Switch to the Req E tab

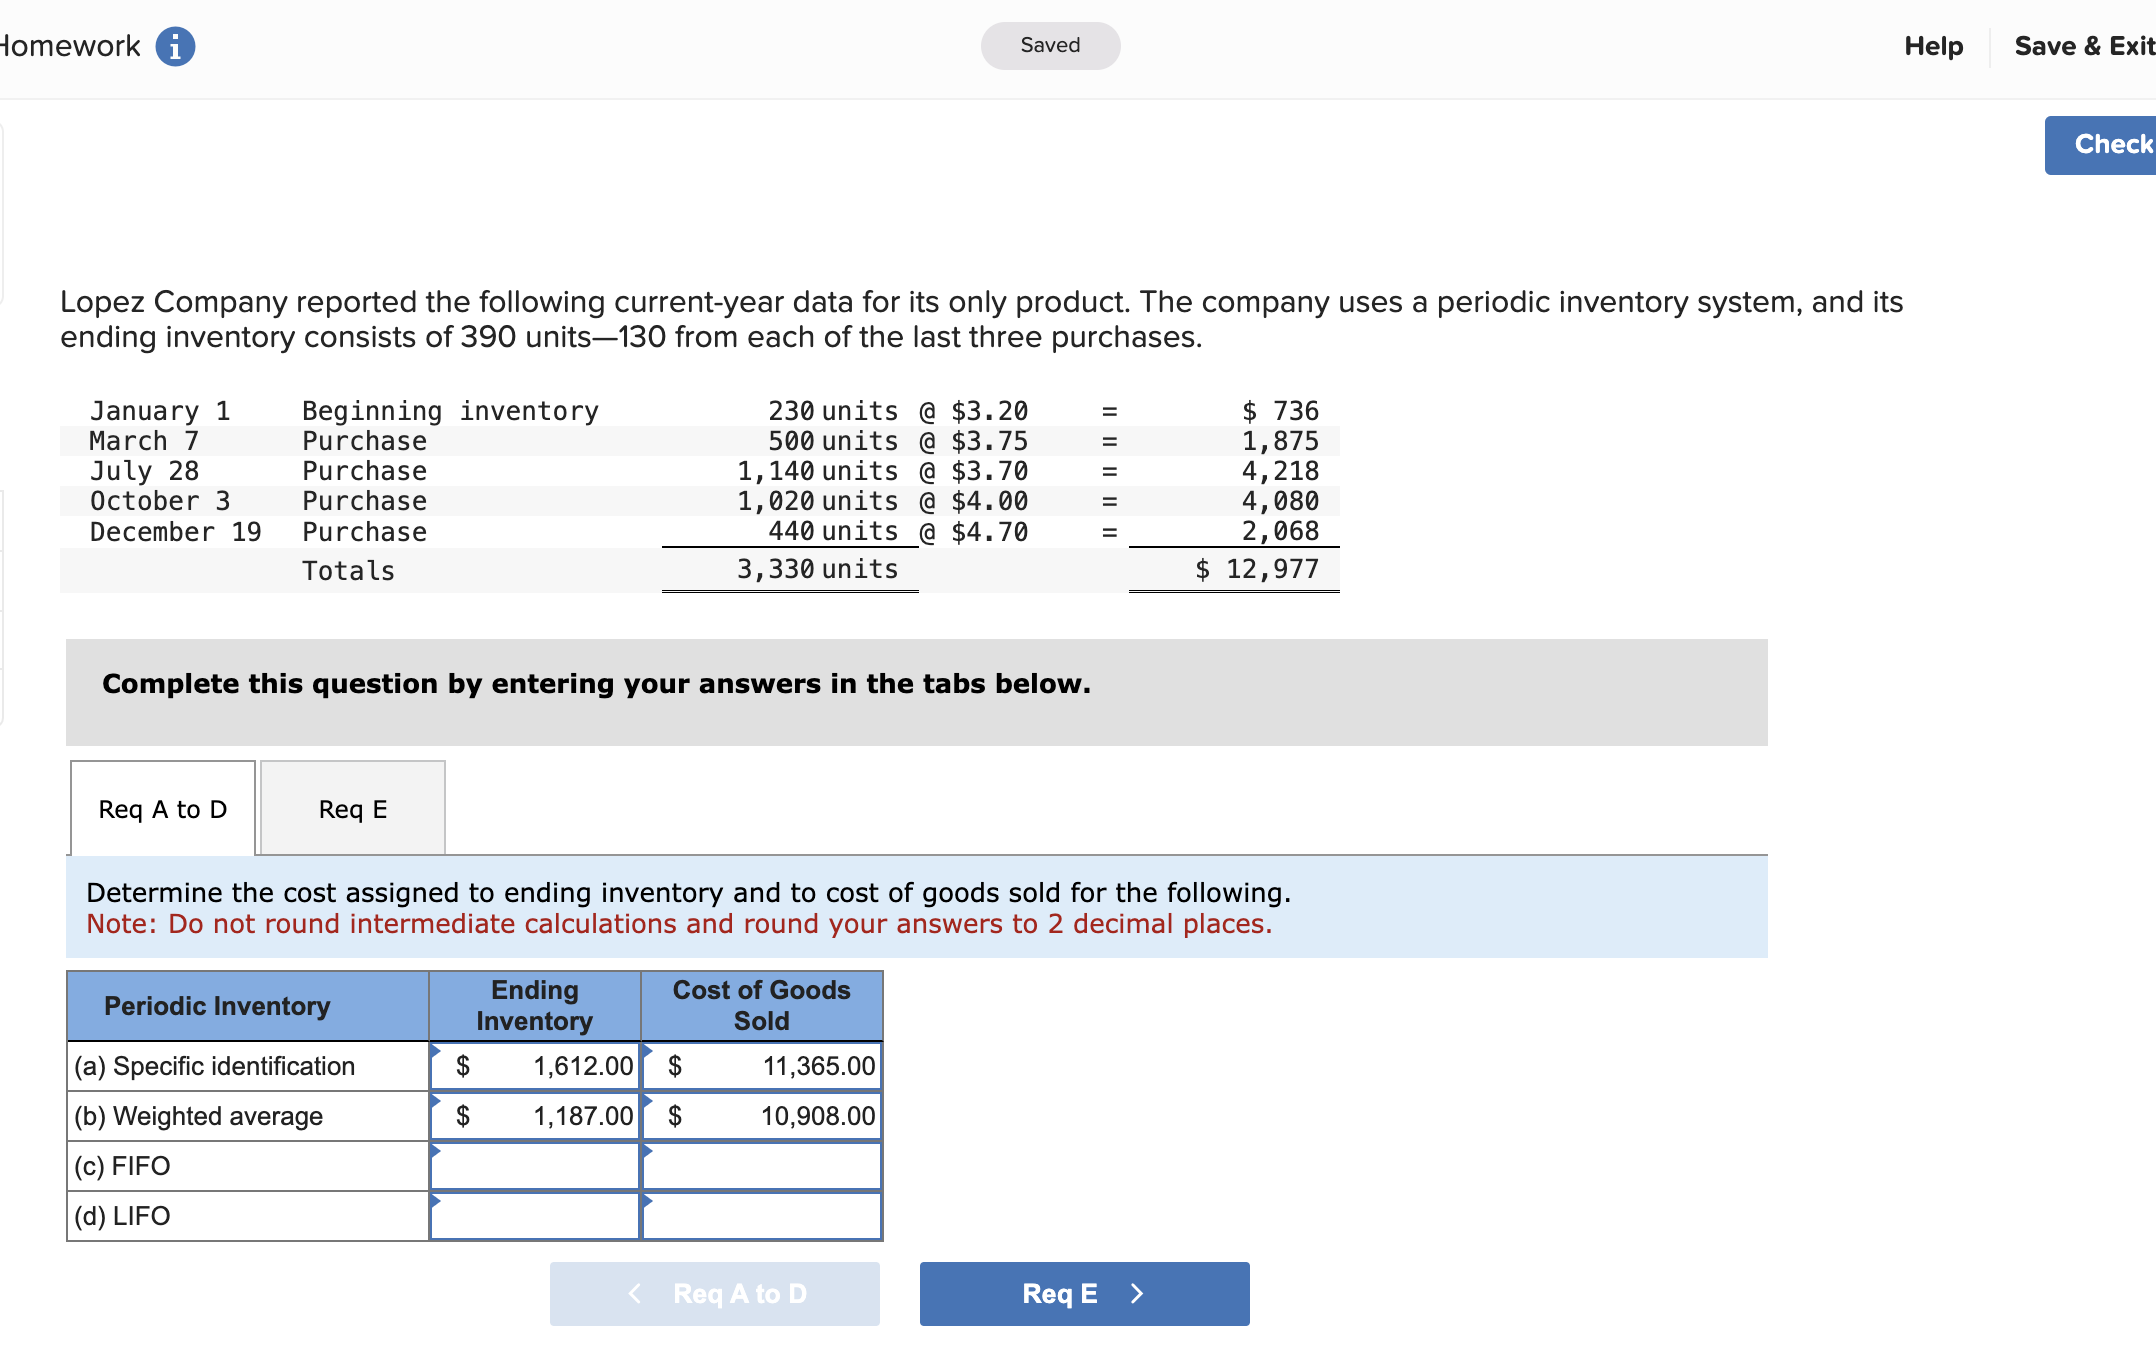click(352, 809)
